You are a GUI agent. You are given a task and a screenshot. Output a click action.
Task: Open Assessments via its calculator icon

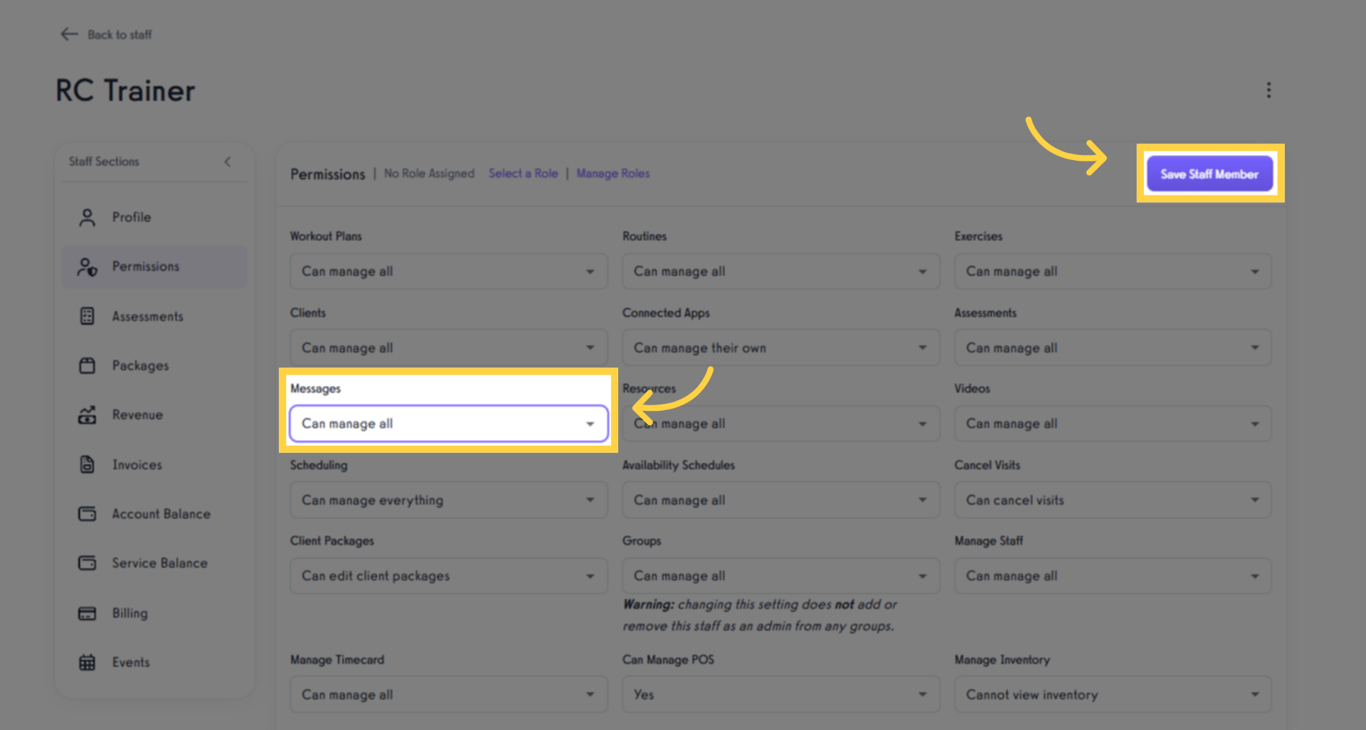pos(90,316)
